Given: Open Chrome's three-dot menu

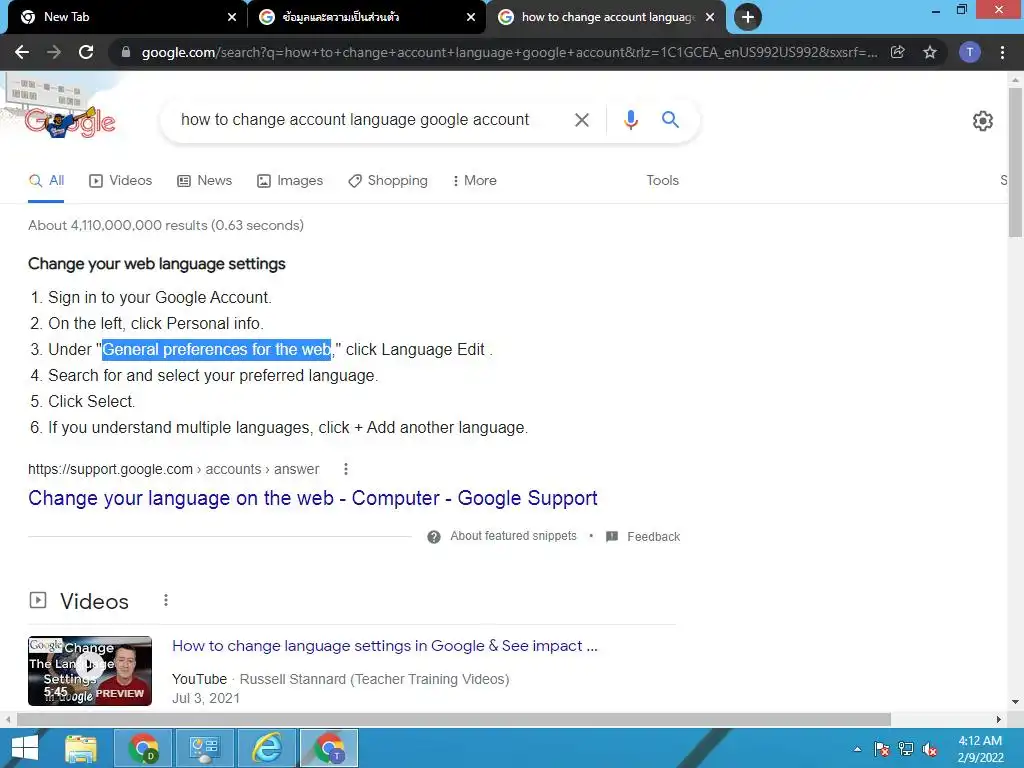Looking at the screenshot, I should point(1002,52).
